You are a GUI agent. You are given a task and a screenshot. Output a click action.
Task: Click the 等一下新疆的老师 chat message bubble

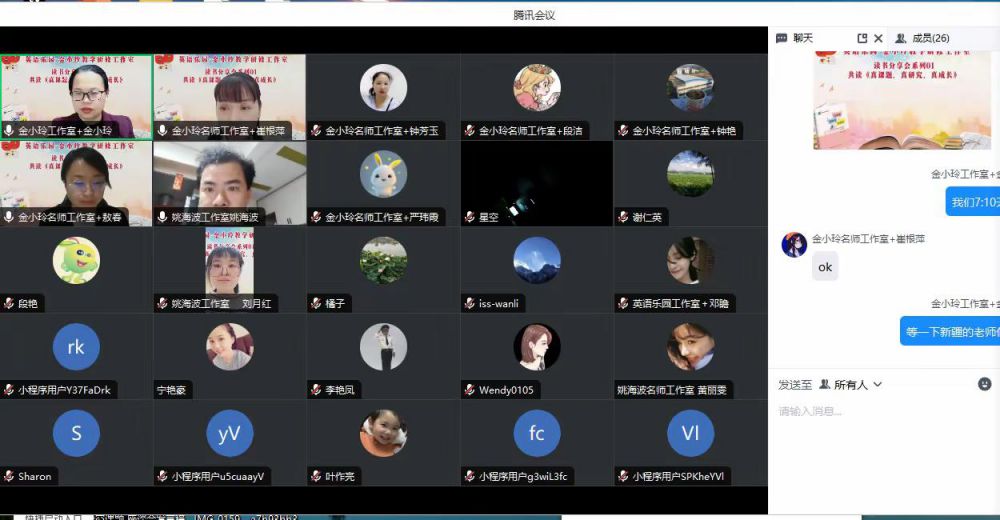[950, 331]
